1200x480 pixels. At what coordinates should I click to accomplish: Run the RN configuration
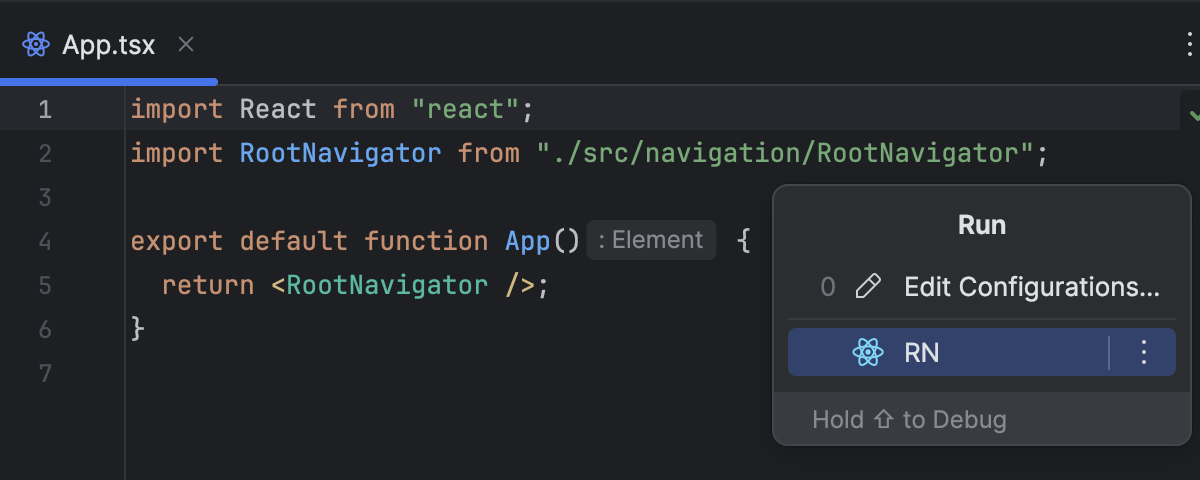[x=921, y=352]
